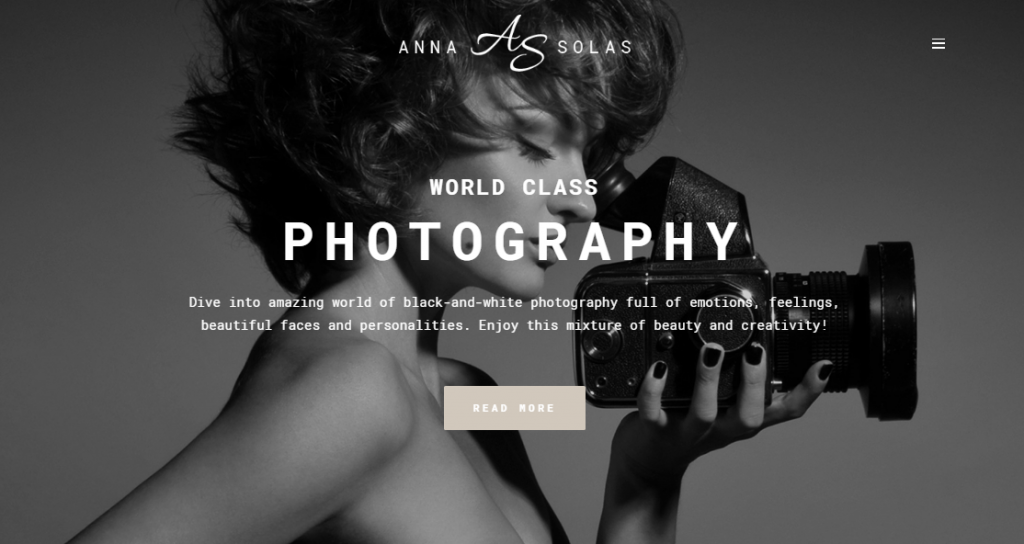Click the AS monogram logo
Image resolution: width=1024 pixels, height=544 pixels.
point(509,44)
